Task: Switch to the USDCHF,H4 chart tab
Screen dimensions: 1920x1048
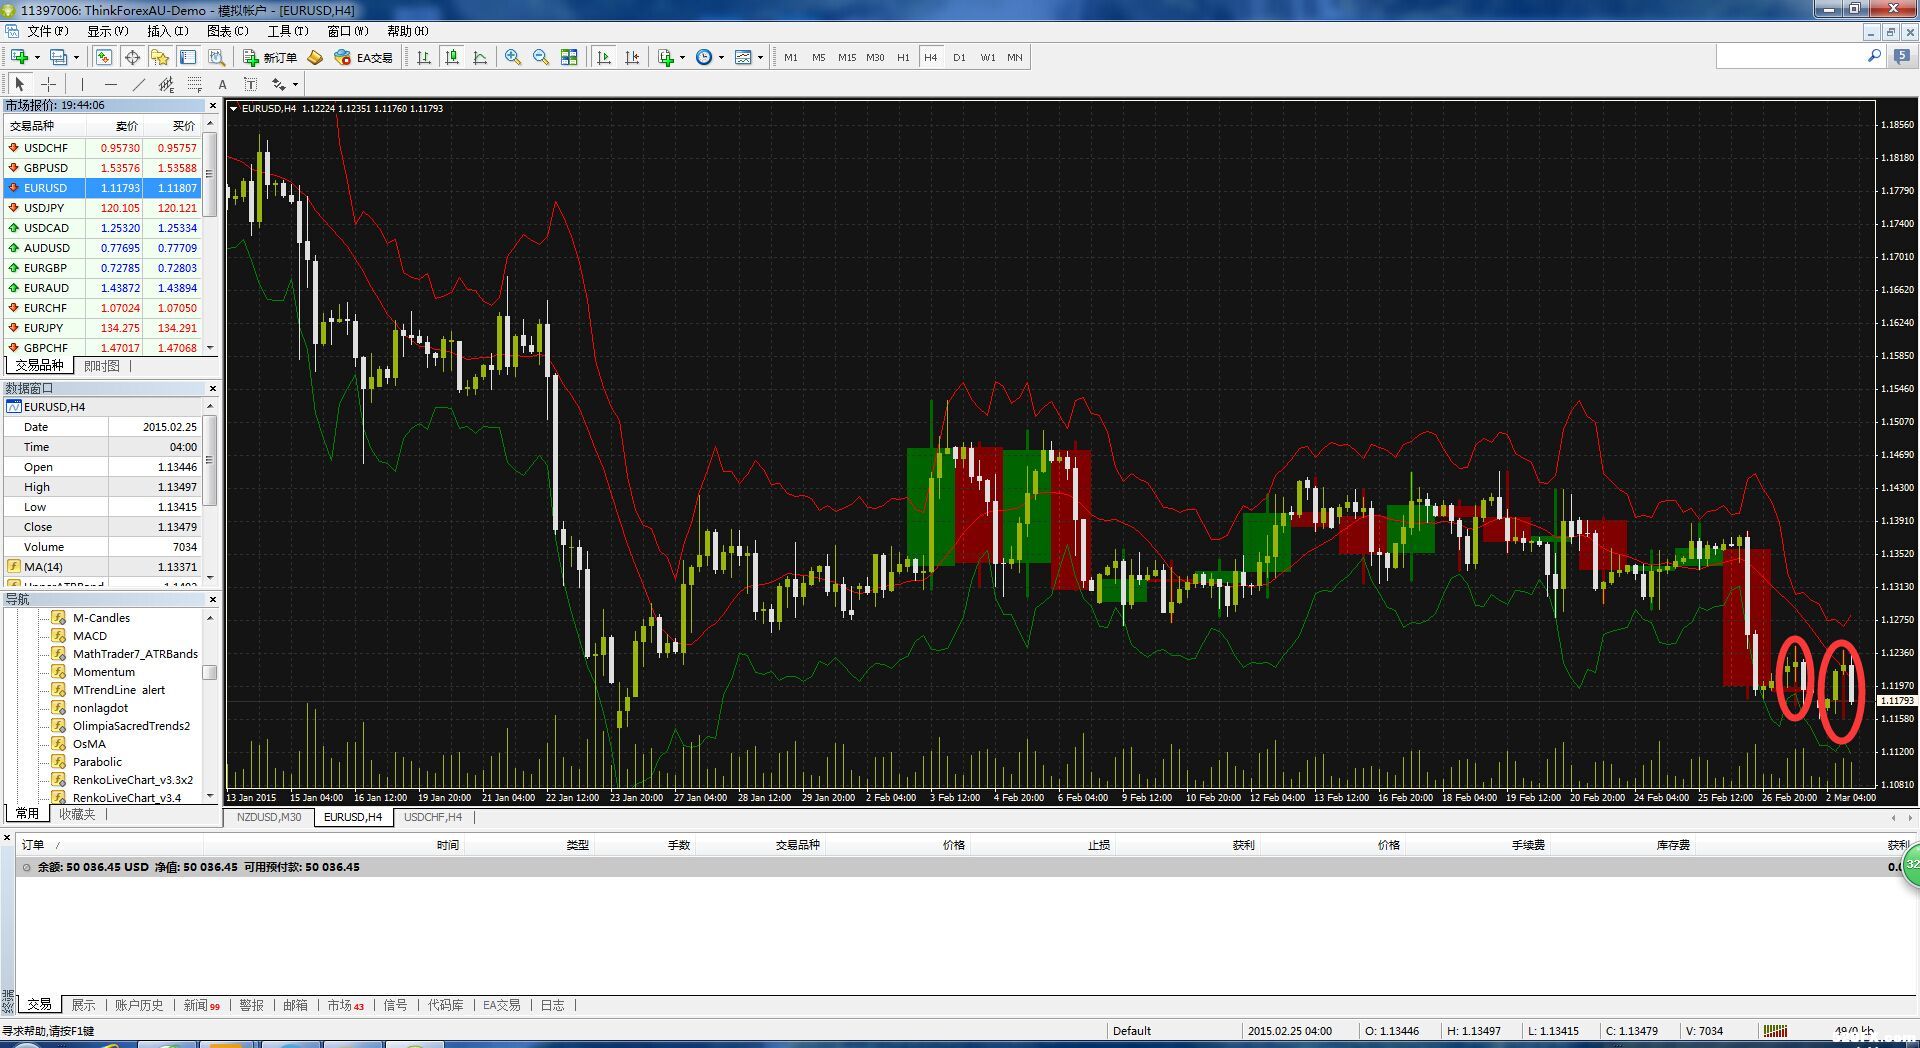Action: [433, 817]
